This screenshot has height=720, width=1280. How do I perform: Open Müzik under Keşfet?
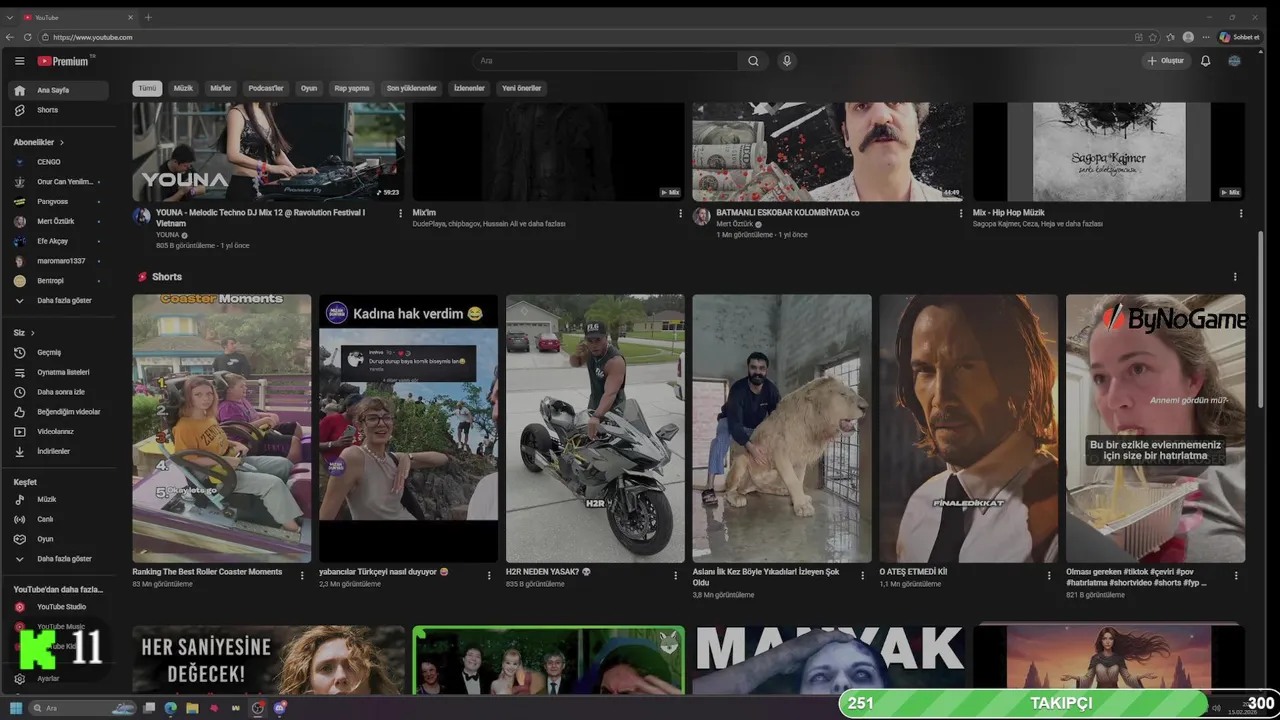[x=60, y=499]
